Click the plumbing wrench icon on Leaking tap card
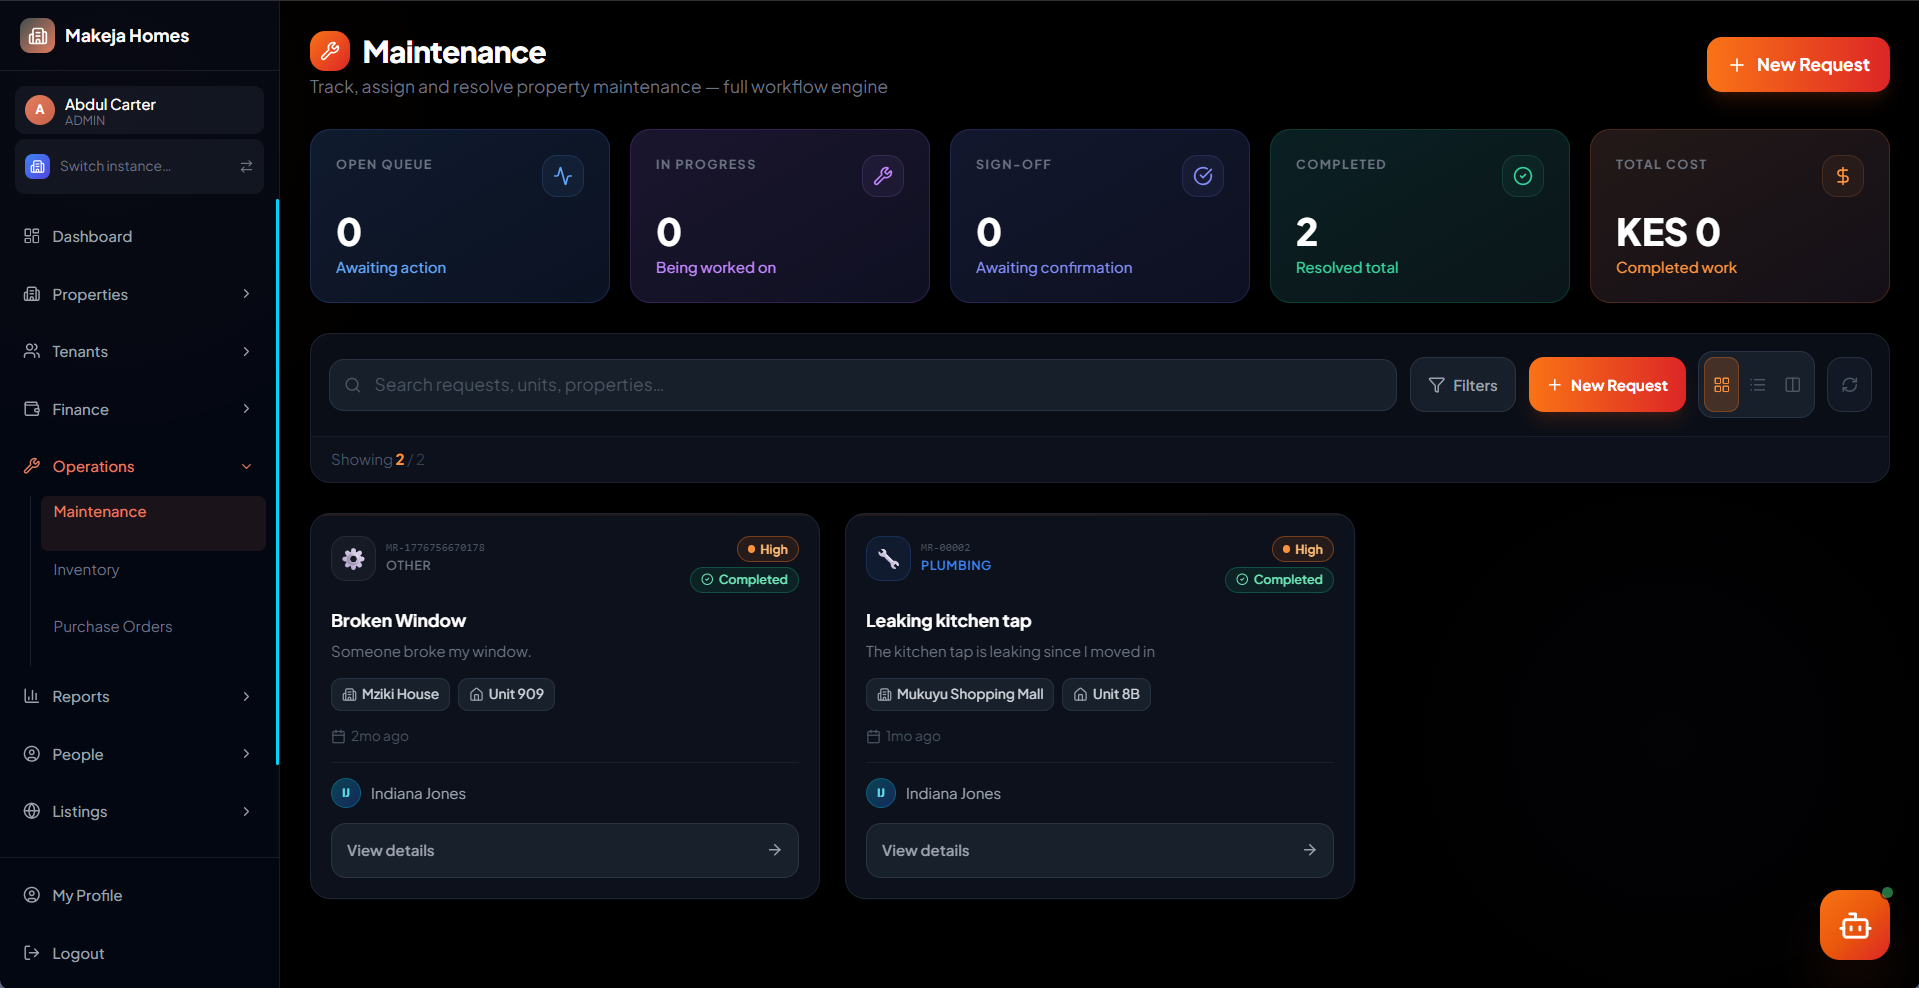This screenshot has width=1919, height=988. click(888, 558)
